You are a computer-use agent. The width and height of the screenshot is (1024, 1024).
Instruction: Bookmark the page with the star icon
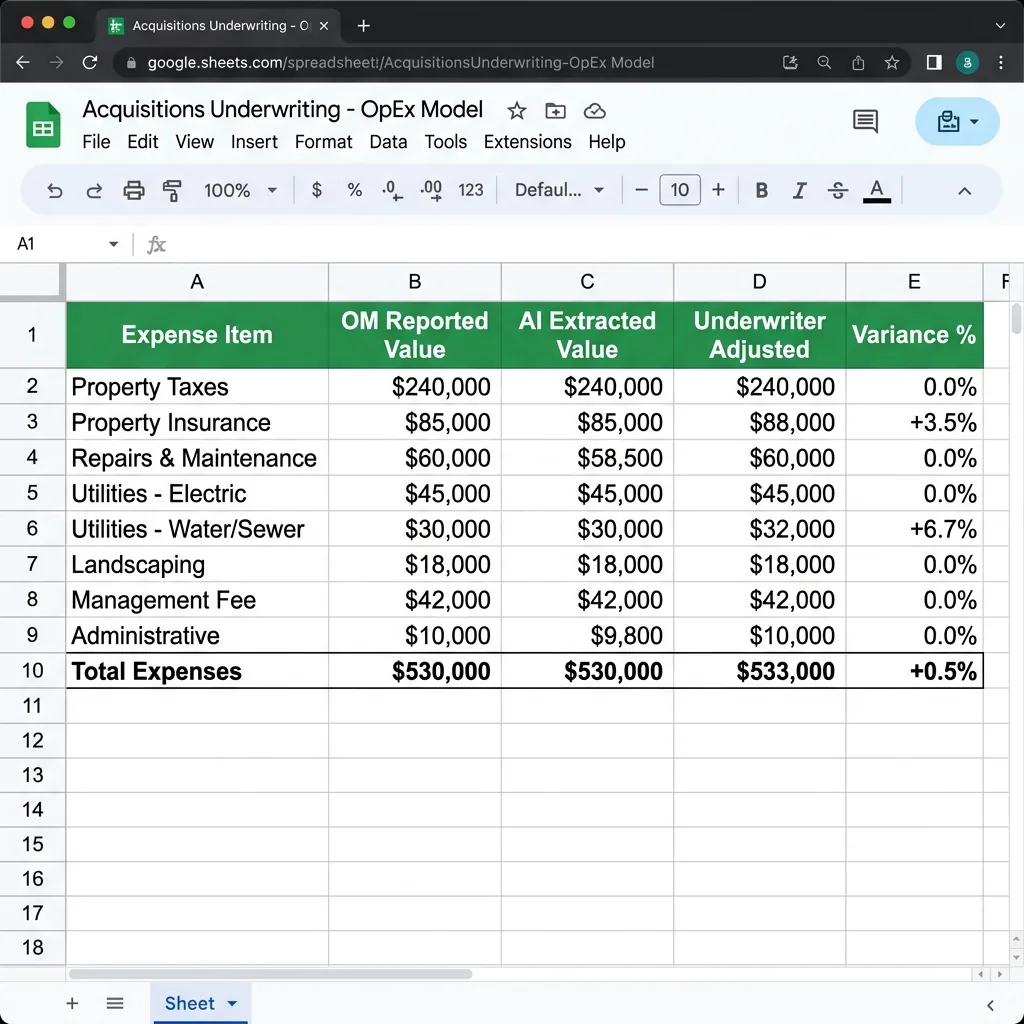pos(891,63)
